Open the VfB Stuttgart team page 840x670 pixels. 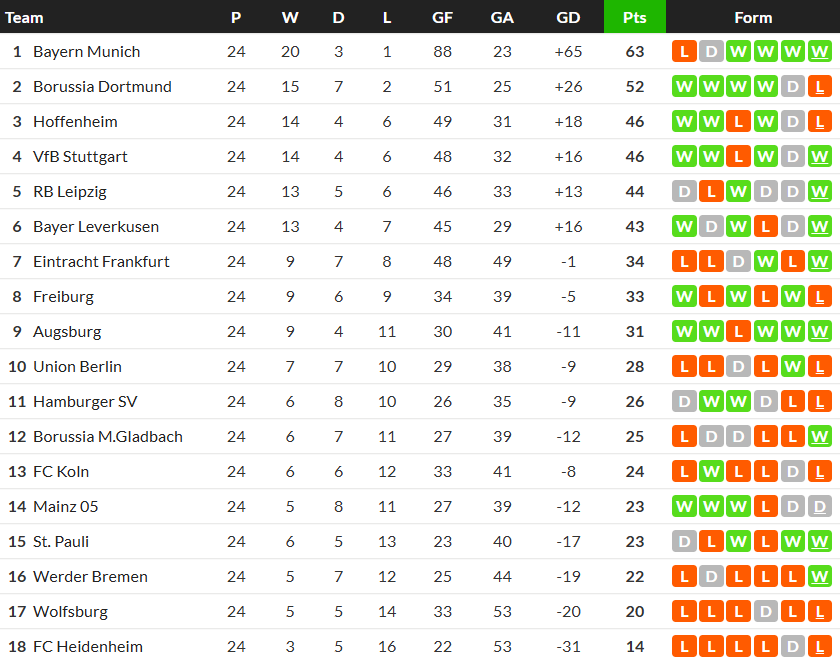[x=80, y=156]
